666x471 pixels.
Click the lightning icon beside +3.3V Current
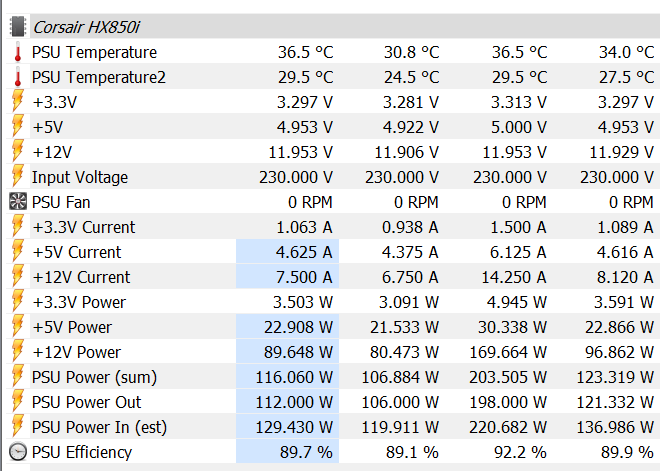pyautogui.click(x=18, y=227)
